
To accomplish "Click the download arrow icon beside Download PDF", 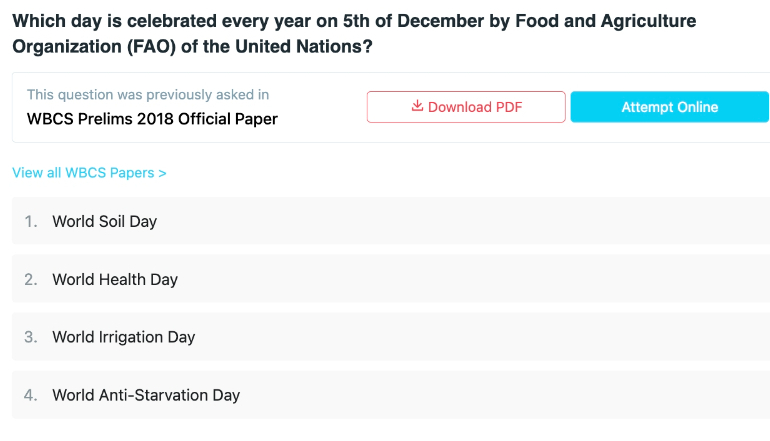I will [417, 106].
